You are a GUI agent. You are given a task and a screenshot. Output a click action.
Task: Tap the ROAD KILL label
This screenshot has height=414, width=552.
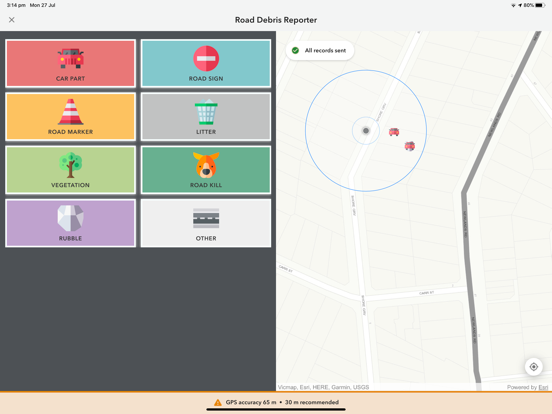(x=206, y=185)
